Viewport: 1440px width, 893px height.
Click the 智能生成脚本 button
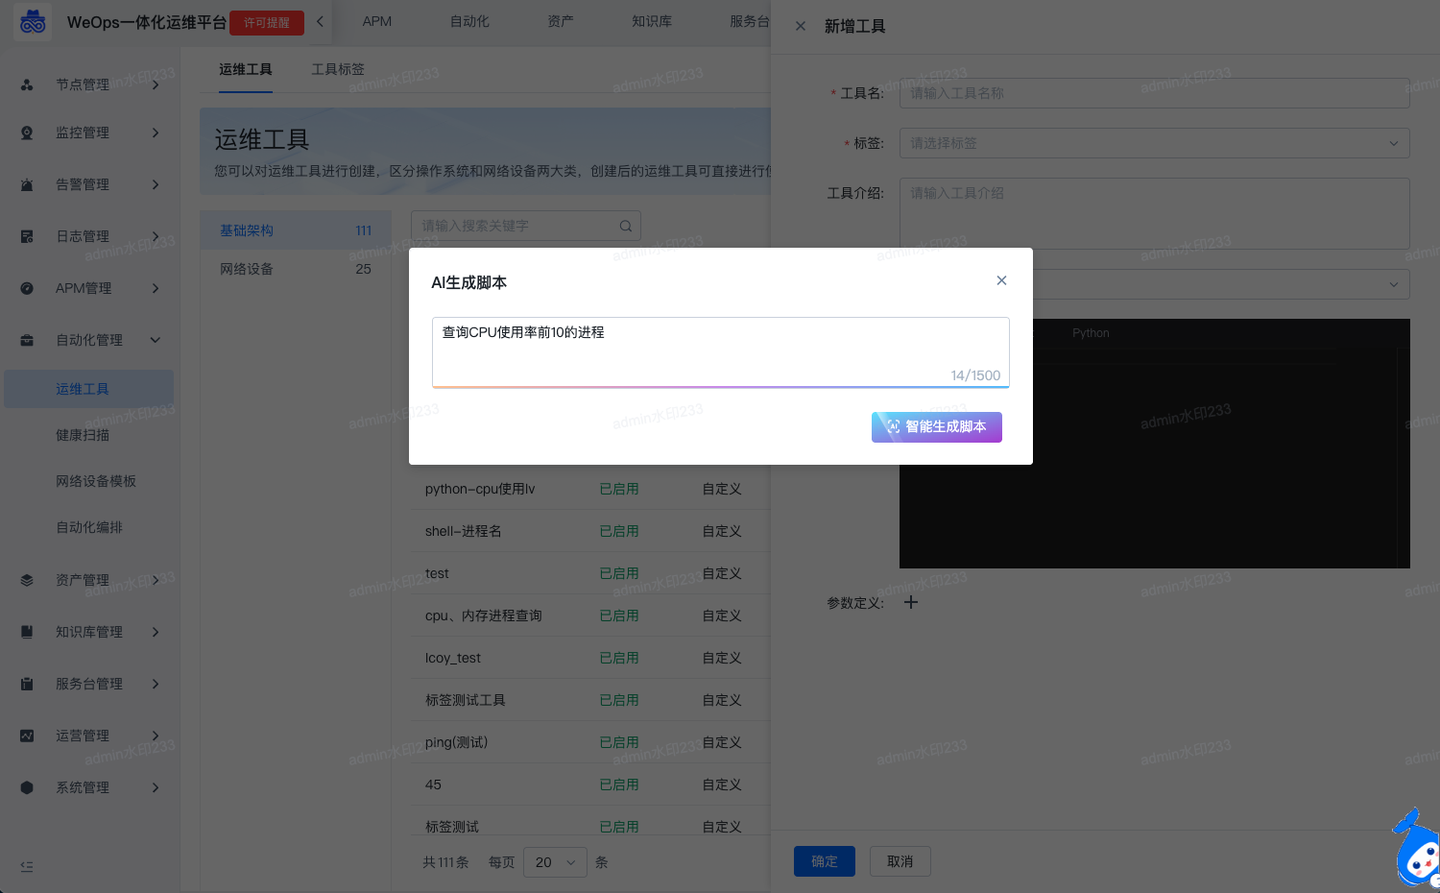[x=936, y=427]
